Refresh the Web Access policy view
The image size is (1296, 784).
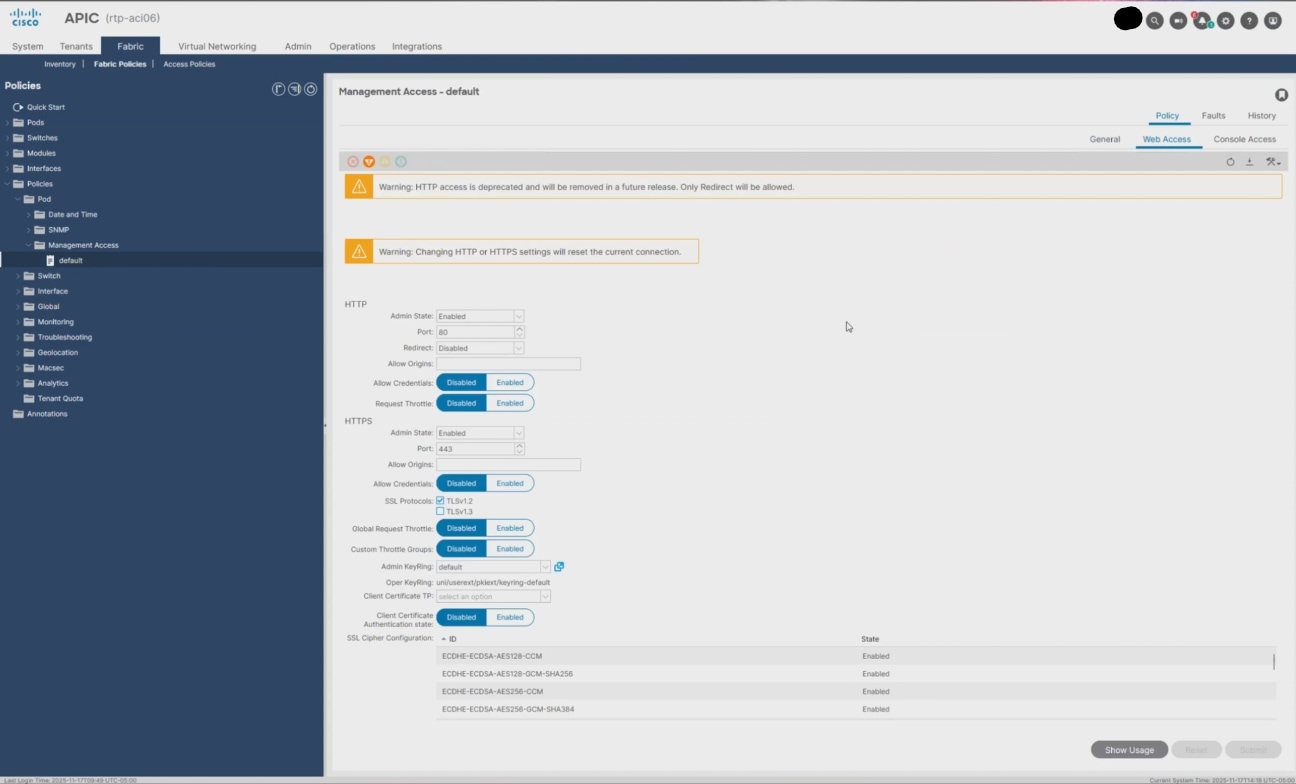click(x=1230, y=161)
